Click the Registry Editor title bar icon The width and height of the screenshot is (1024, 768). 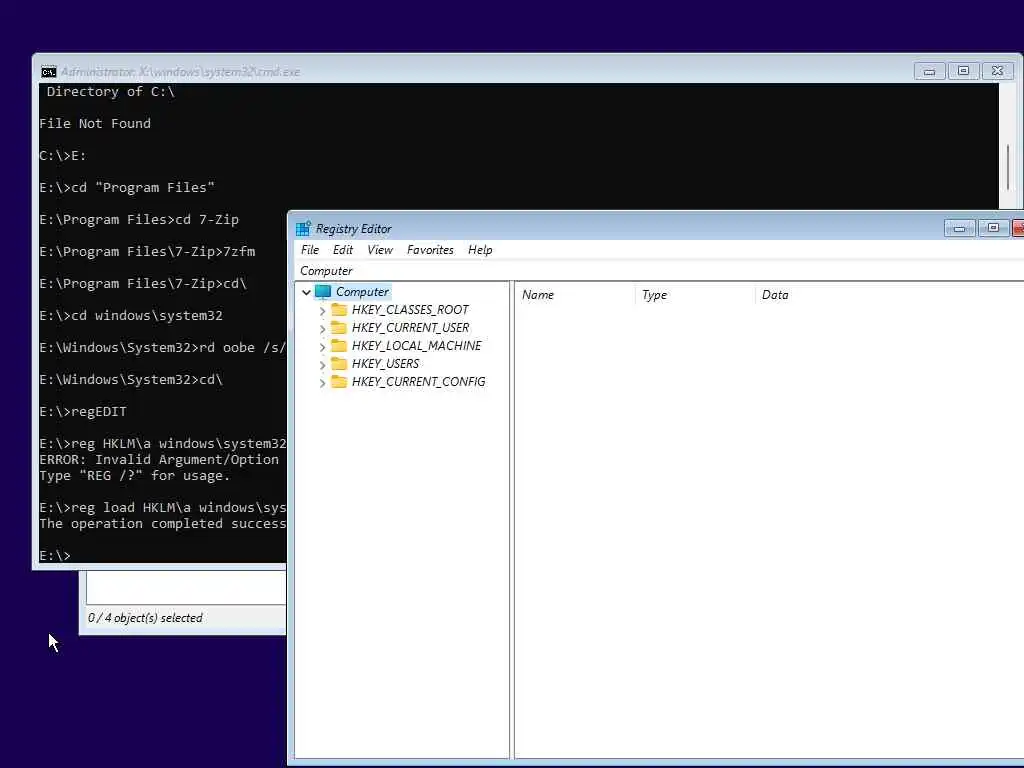[x=303, y=229]
